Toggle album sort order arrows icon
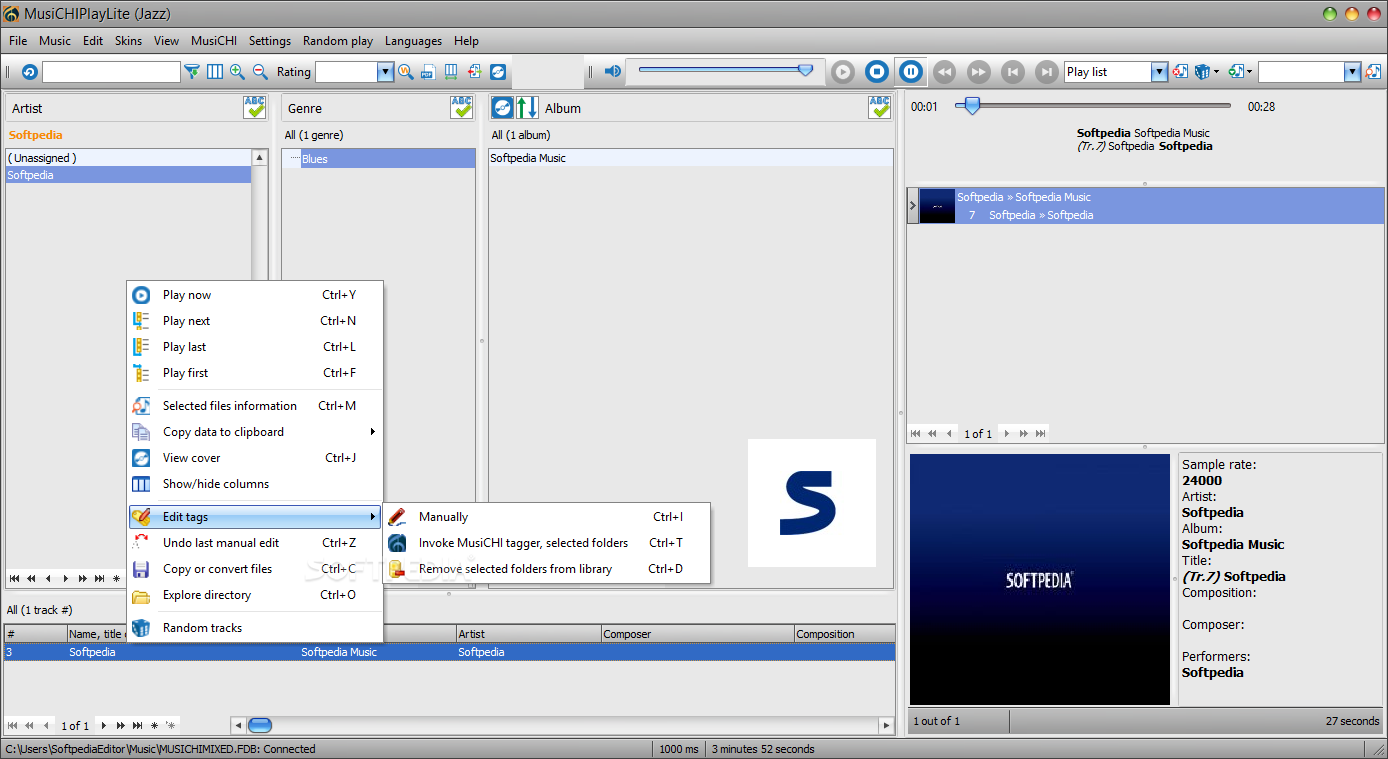The height and width of the screenshot is (759, 1388). 527,108
